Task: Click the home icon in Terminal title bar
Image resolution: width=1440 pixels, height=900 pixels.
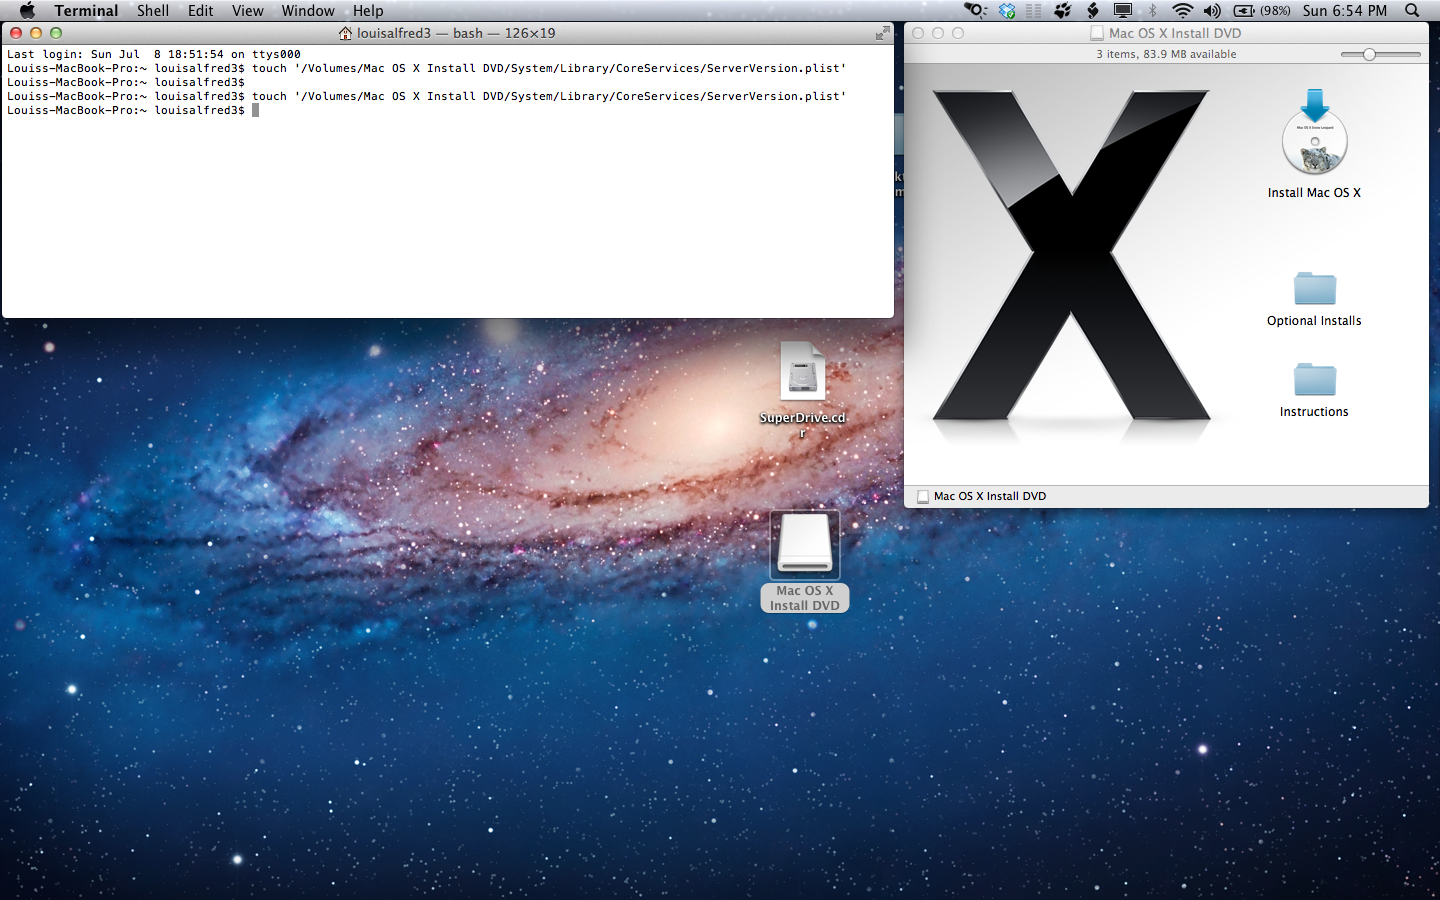Action: (345, 33)
